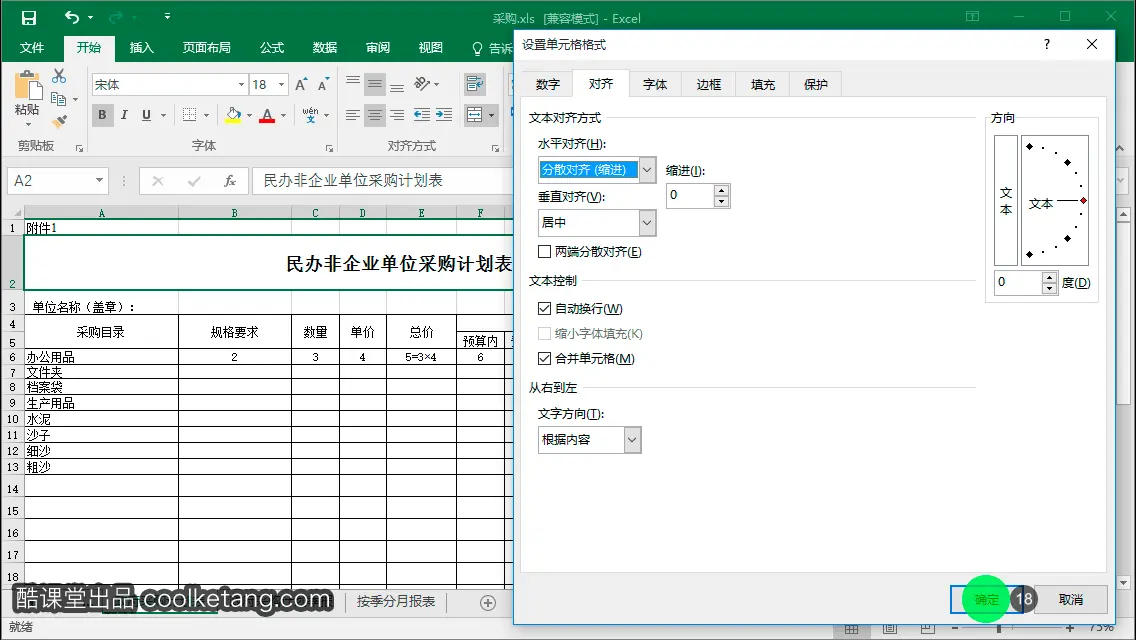Uncheck the 合并单元格 checkbox
The image size is (1136, 640).
coord(545,358)
